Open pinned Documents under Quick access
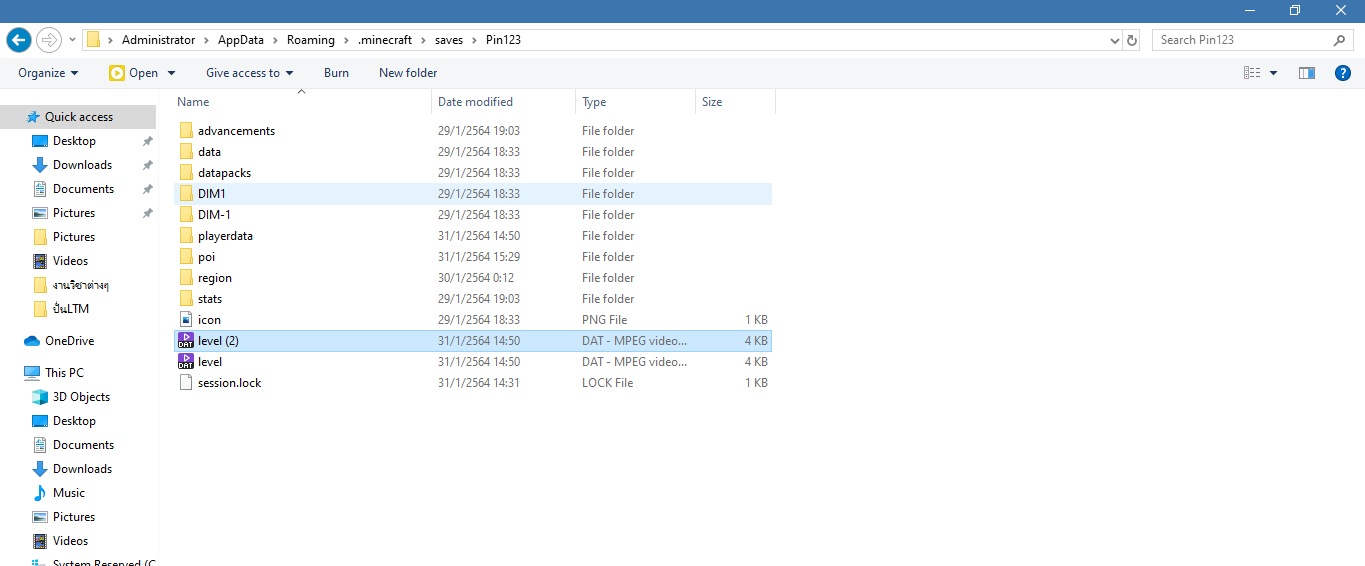 (83, 189)
